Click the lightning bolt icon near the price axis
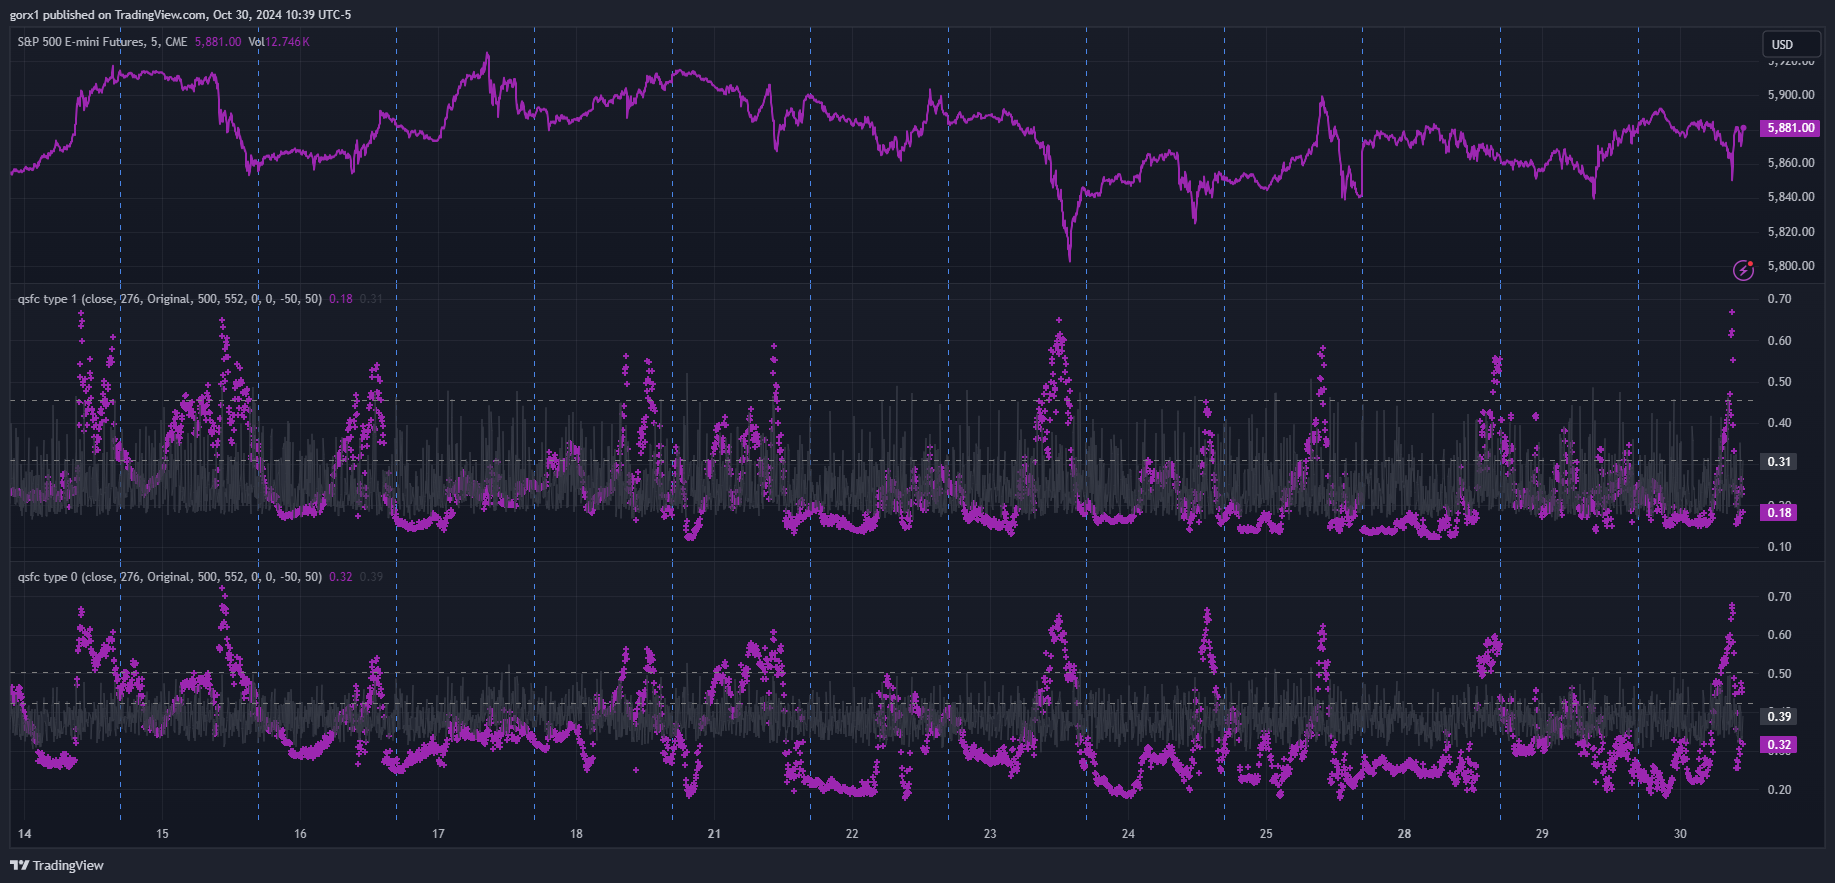The image size is (1835, 883). point(1743,270)
